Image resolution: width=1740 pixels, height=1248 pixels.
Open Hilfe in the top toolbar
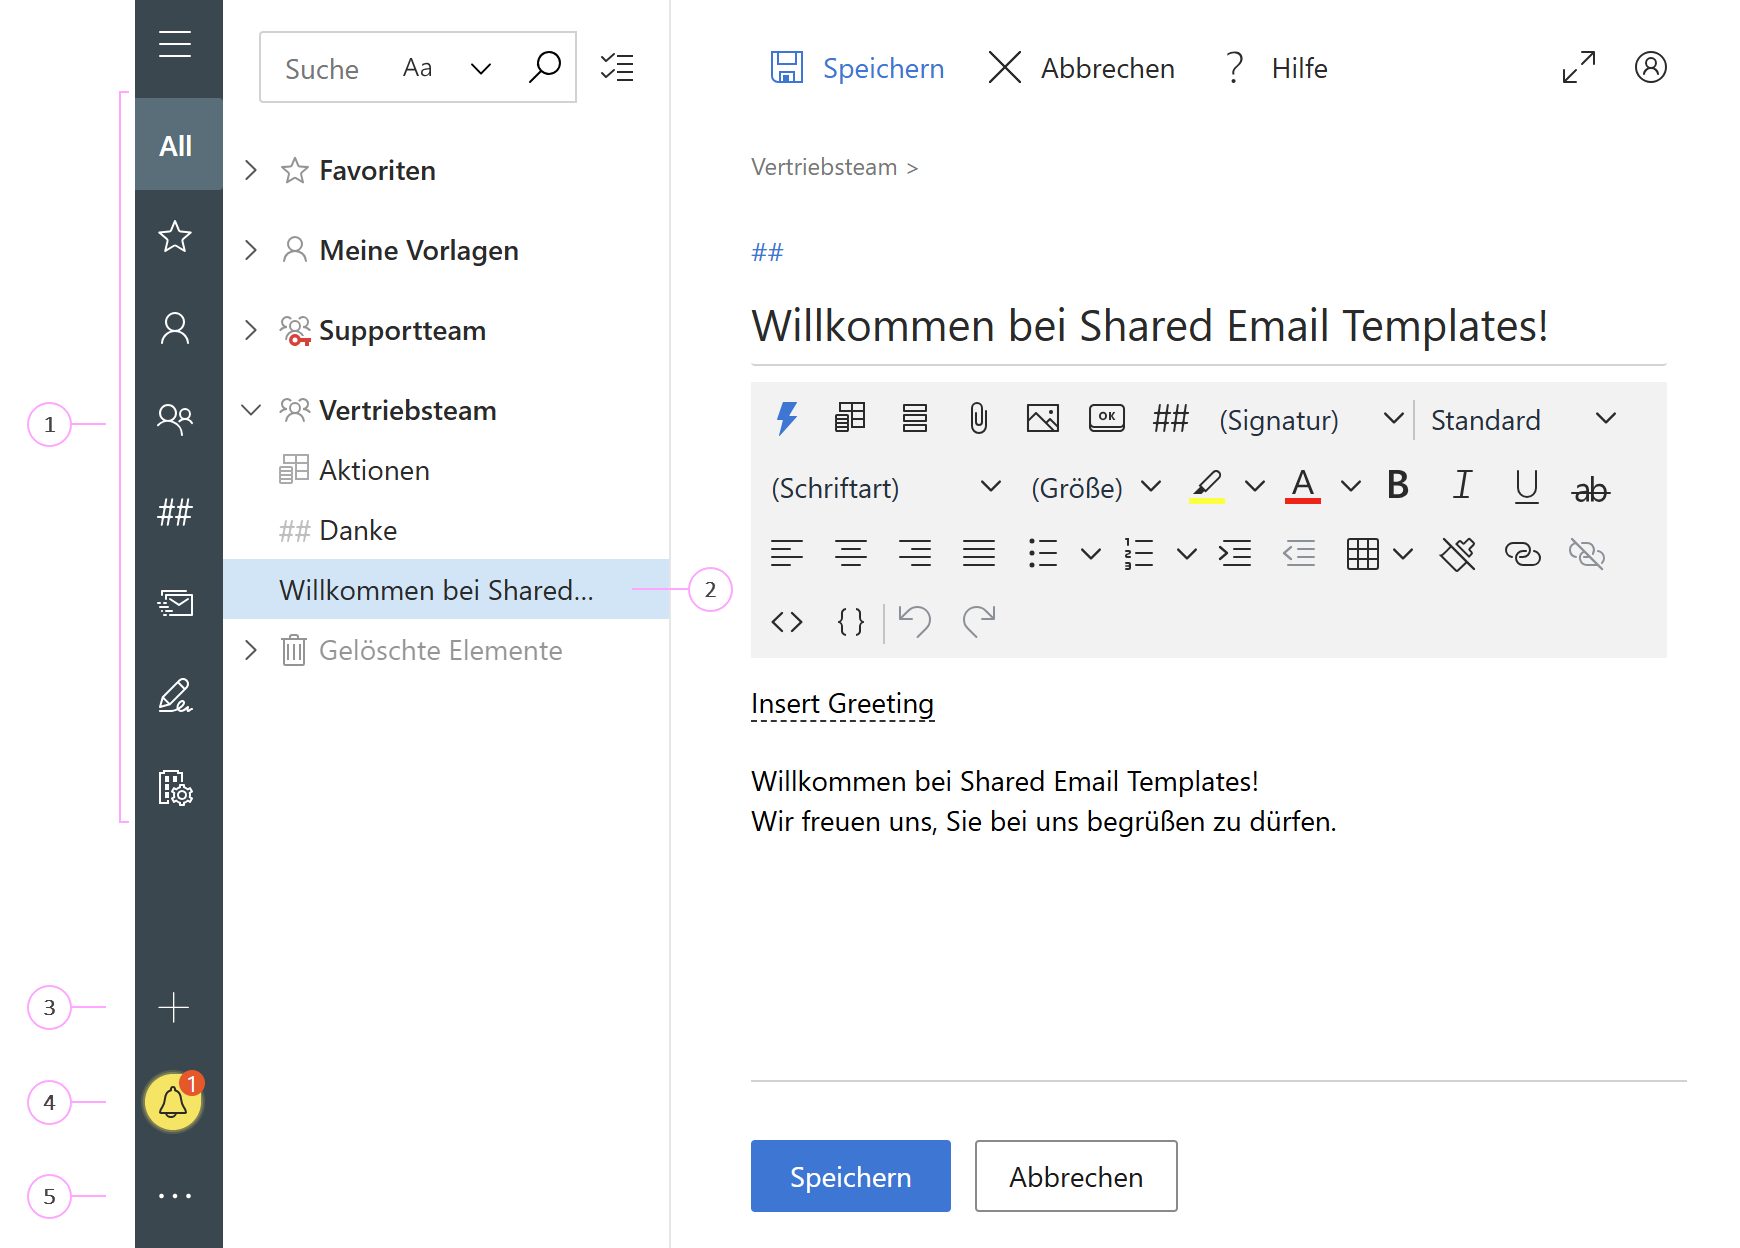1276,68
